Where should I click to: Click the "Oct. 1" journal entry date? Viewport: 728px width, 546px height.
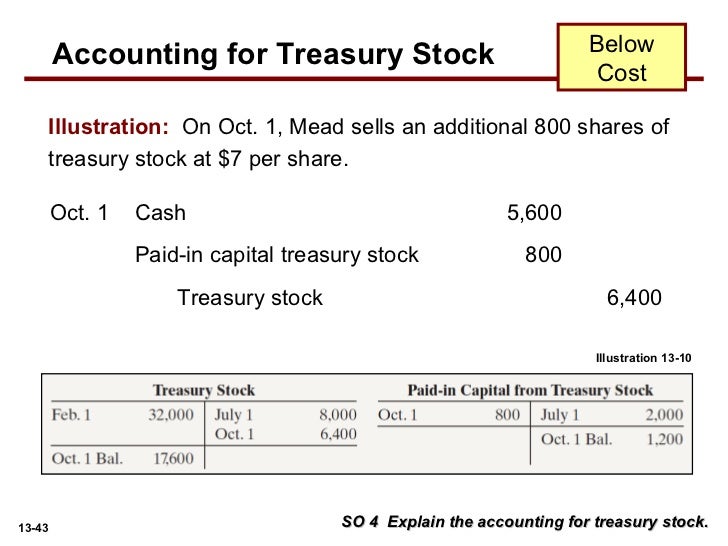[x=79, y=212]
